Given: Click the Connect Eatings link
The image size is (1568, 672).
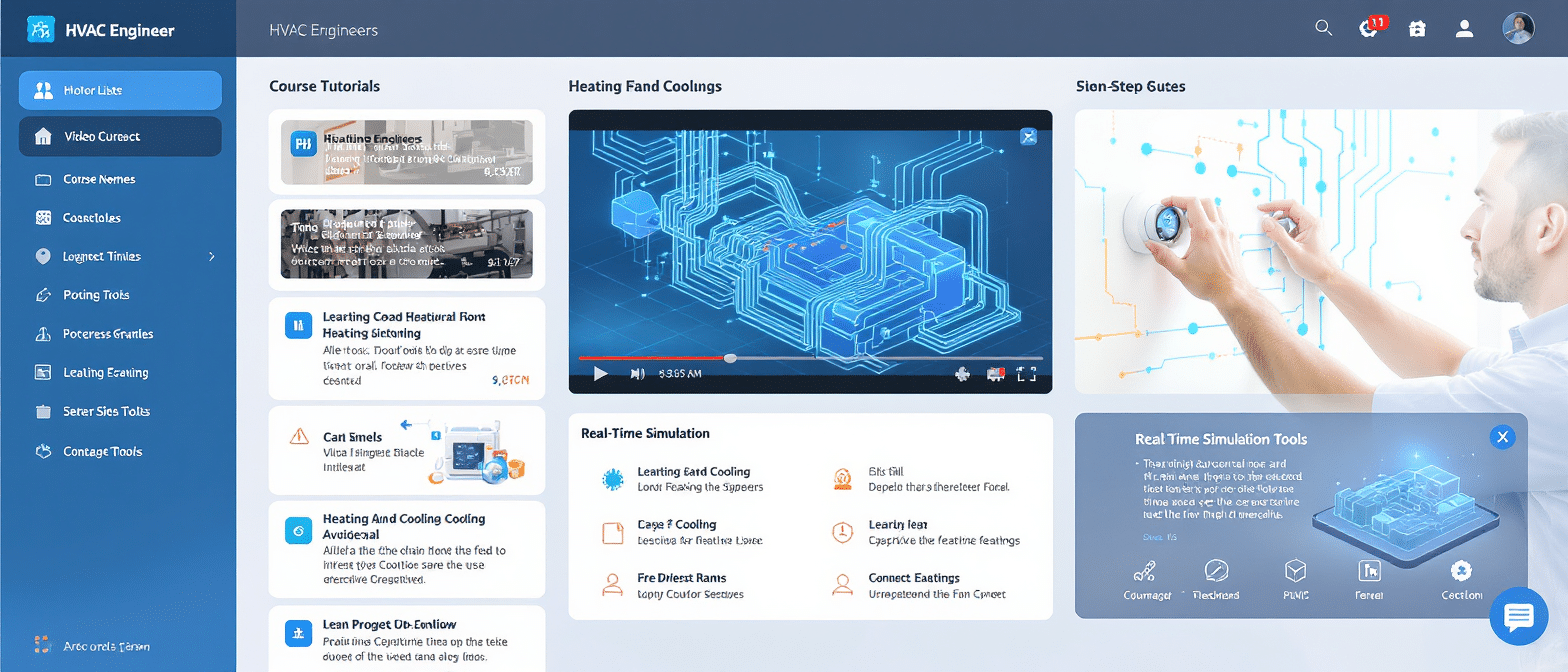Looking at the screenshot, I should (x=914, y=578).
